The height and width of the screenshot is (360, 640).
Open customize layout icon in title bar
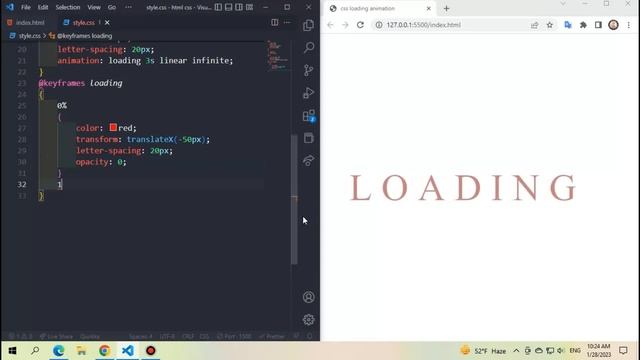[249, 7]
